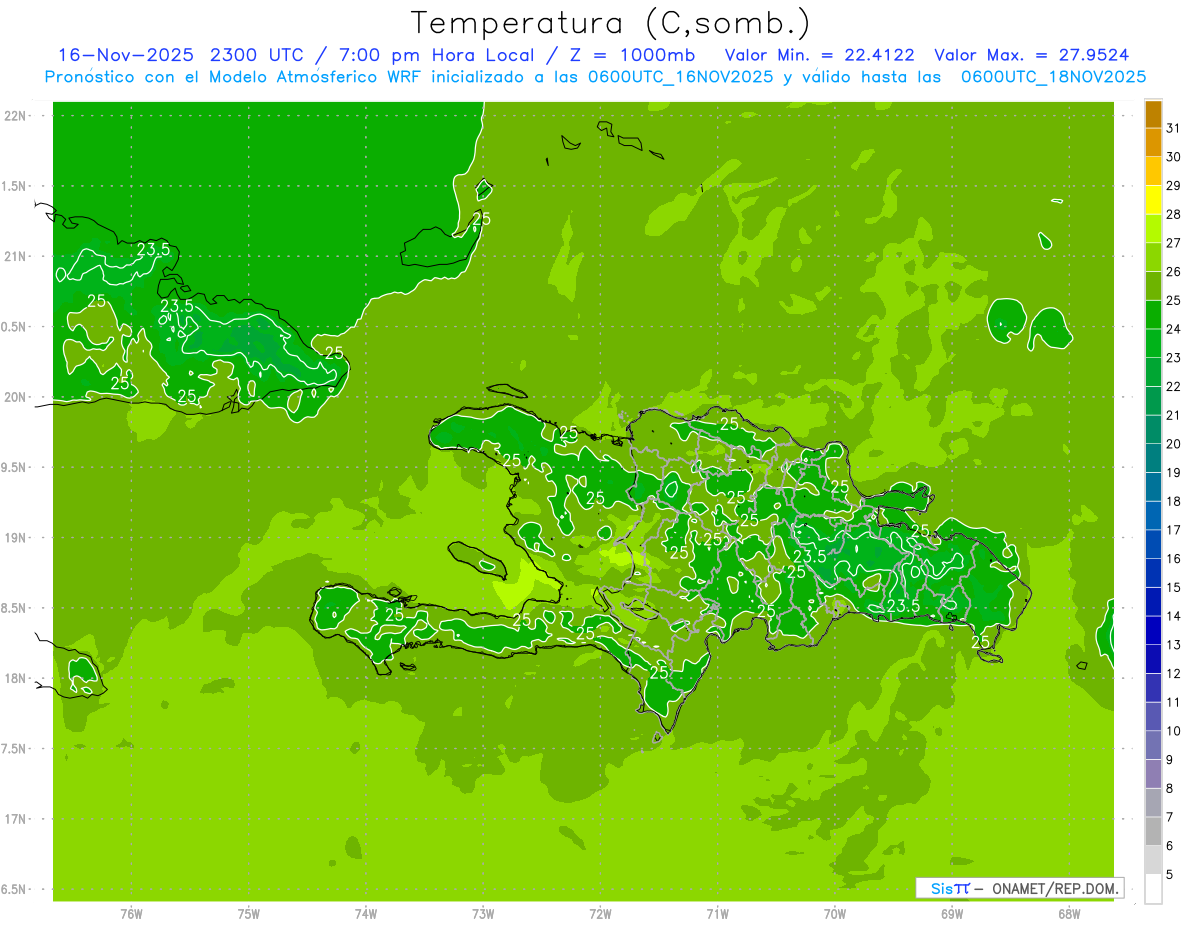1200x927 pixels.
Task: Click the "22N" latitude label
Action: [x=14, y=116]
